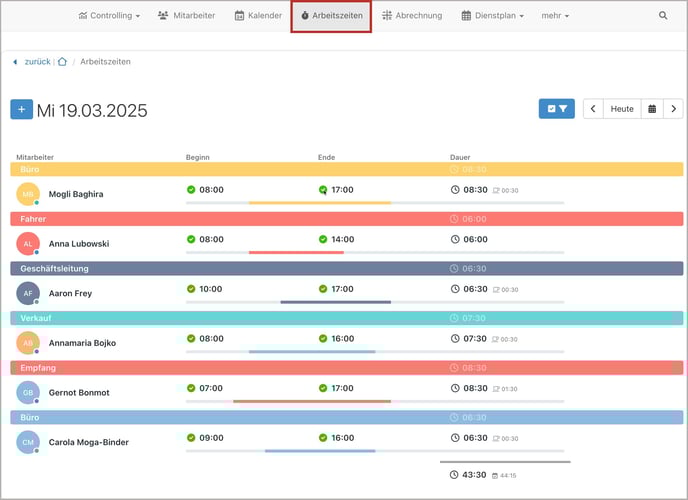Click Aaron Frey's 10:00 begin check icon
This screenshot has width=688, height=500.
[x=191, y=289]
